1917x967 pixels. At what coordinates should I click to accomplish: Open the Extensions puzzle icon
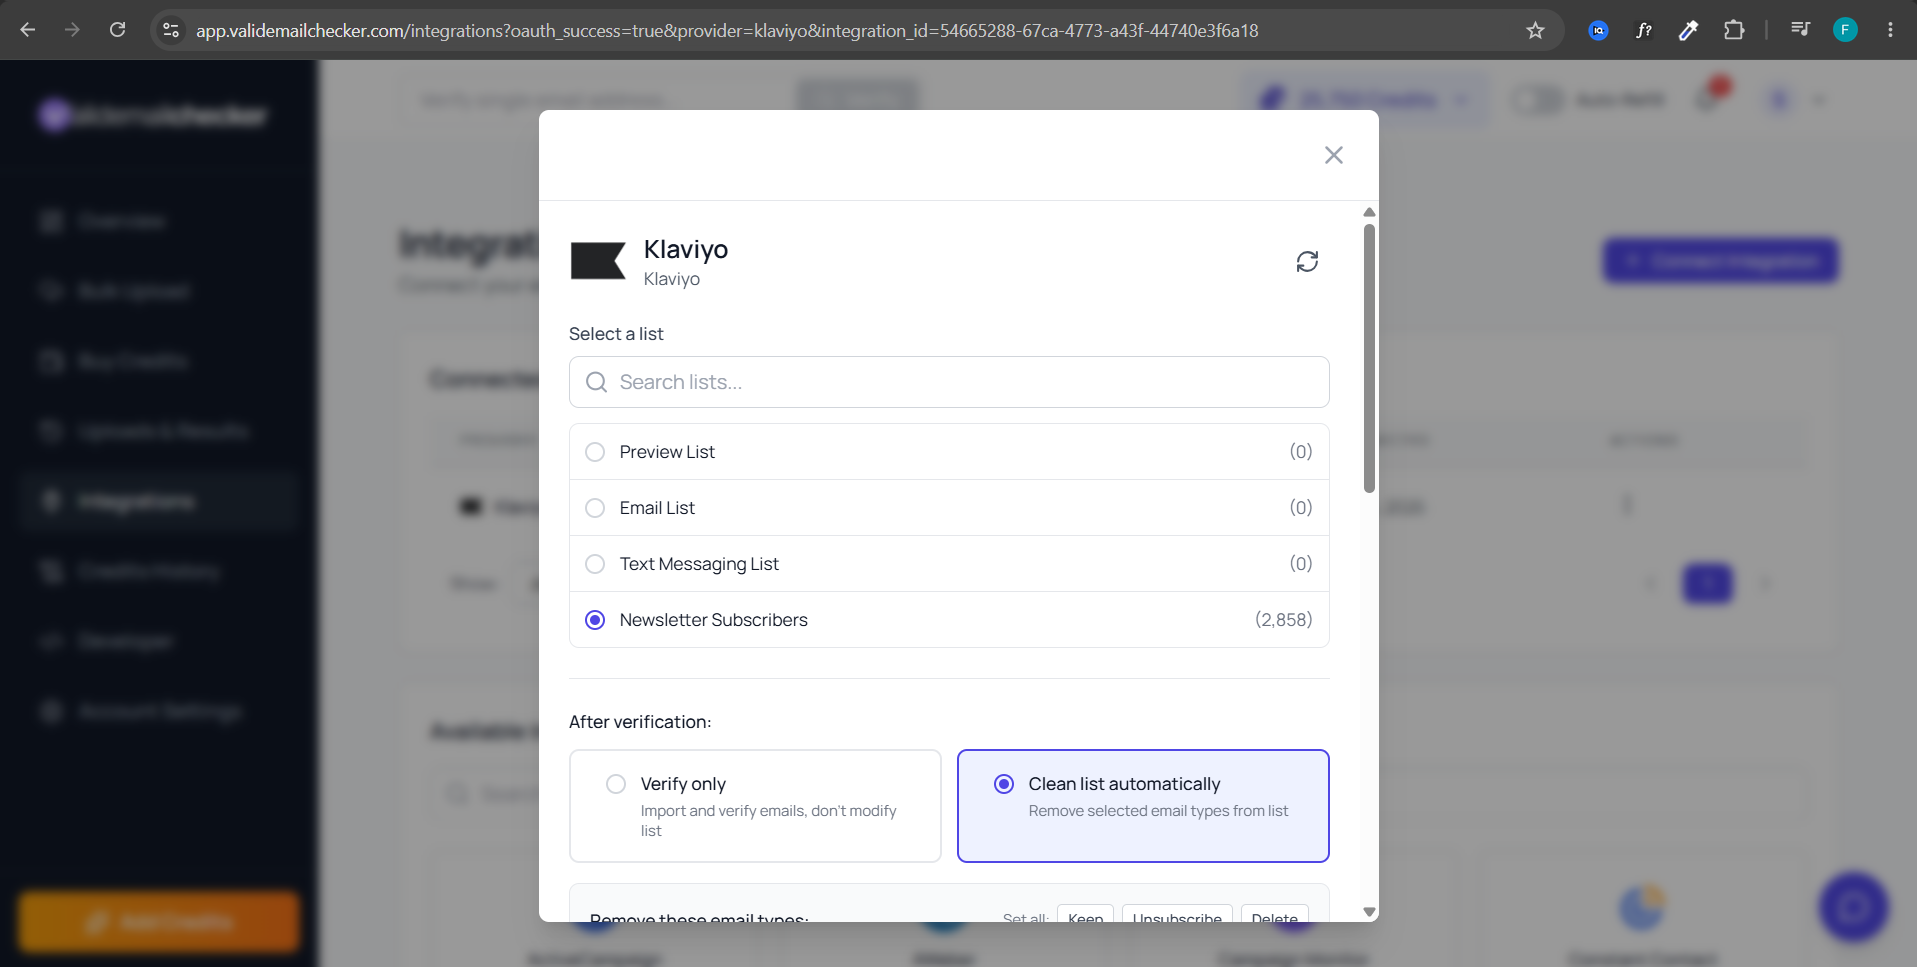click(1734, 31)
